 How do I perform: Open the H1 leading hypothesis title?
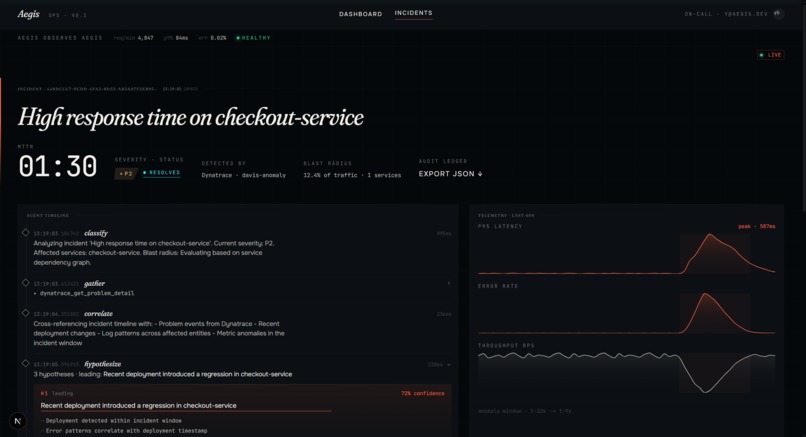point(138,406)
